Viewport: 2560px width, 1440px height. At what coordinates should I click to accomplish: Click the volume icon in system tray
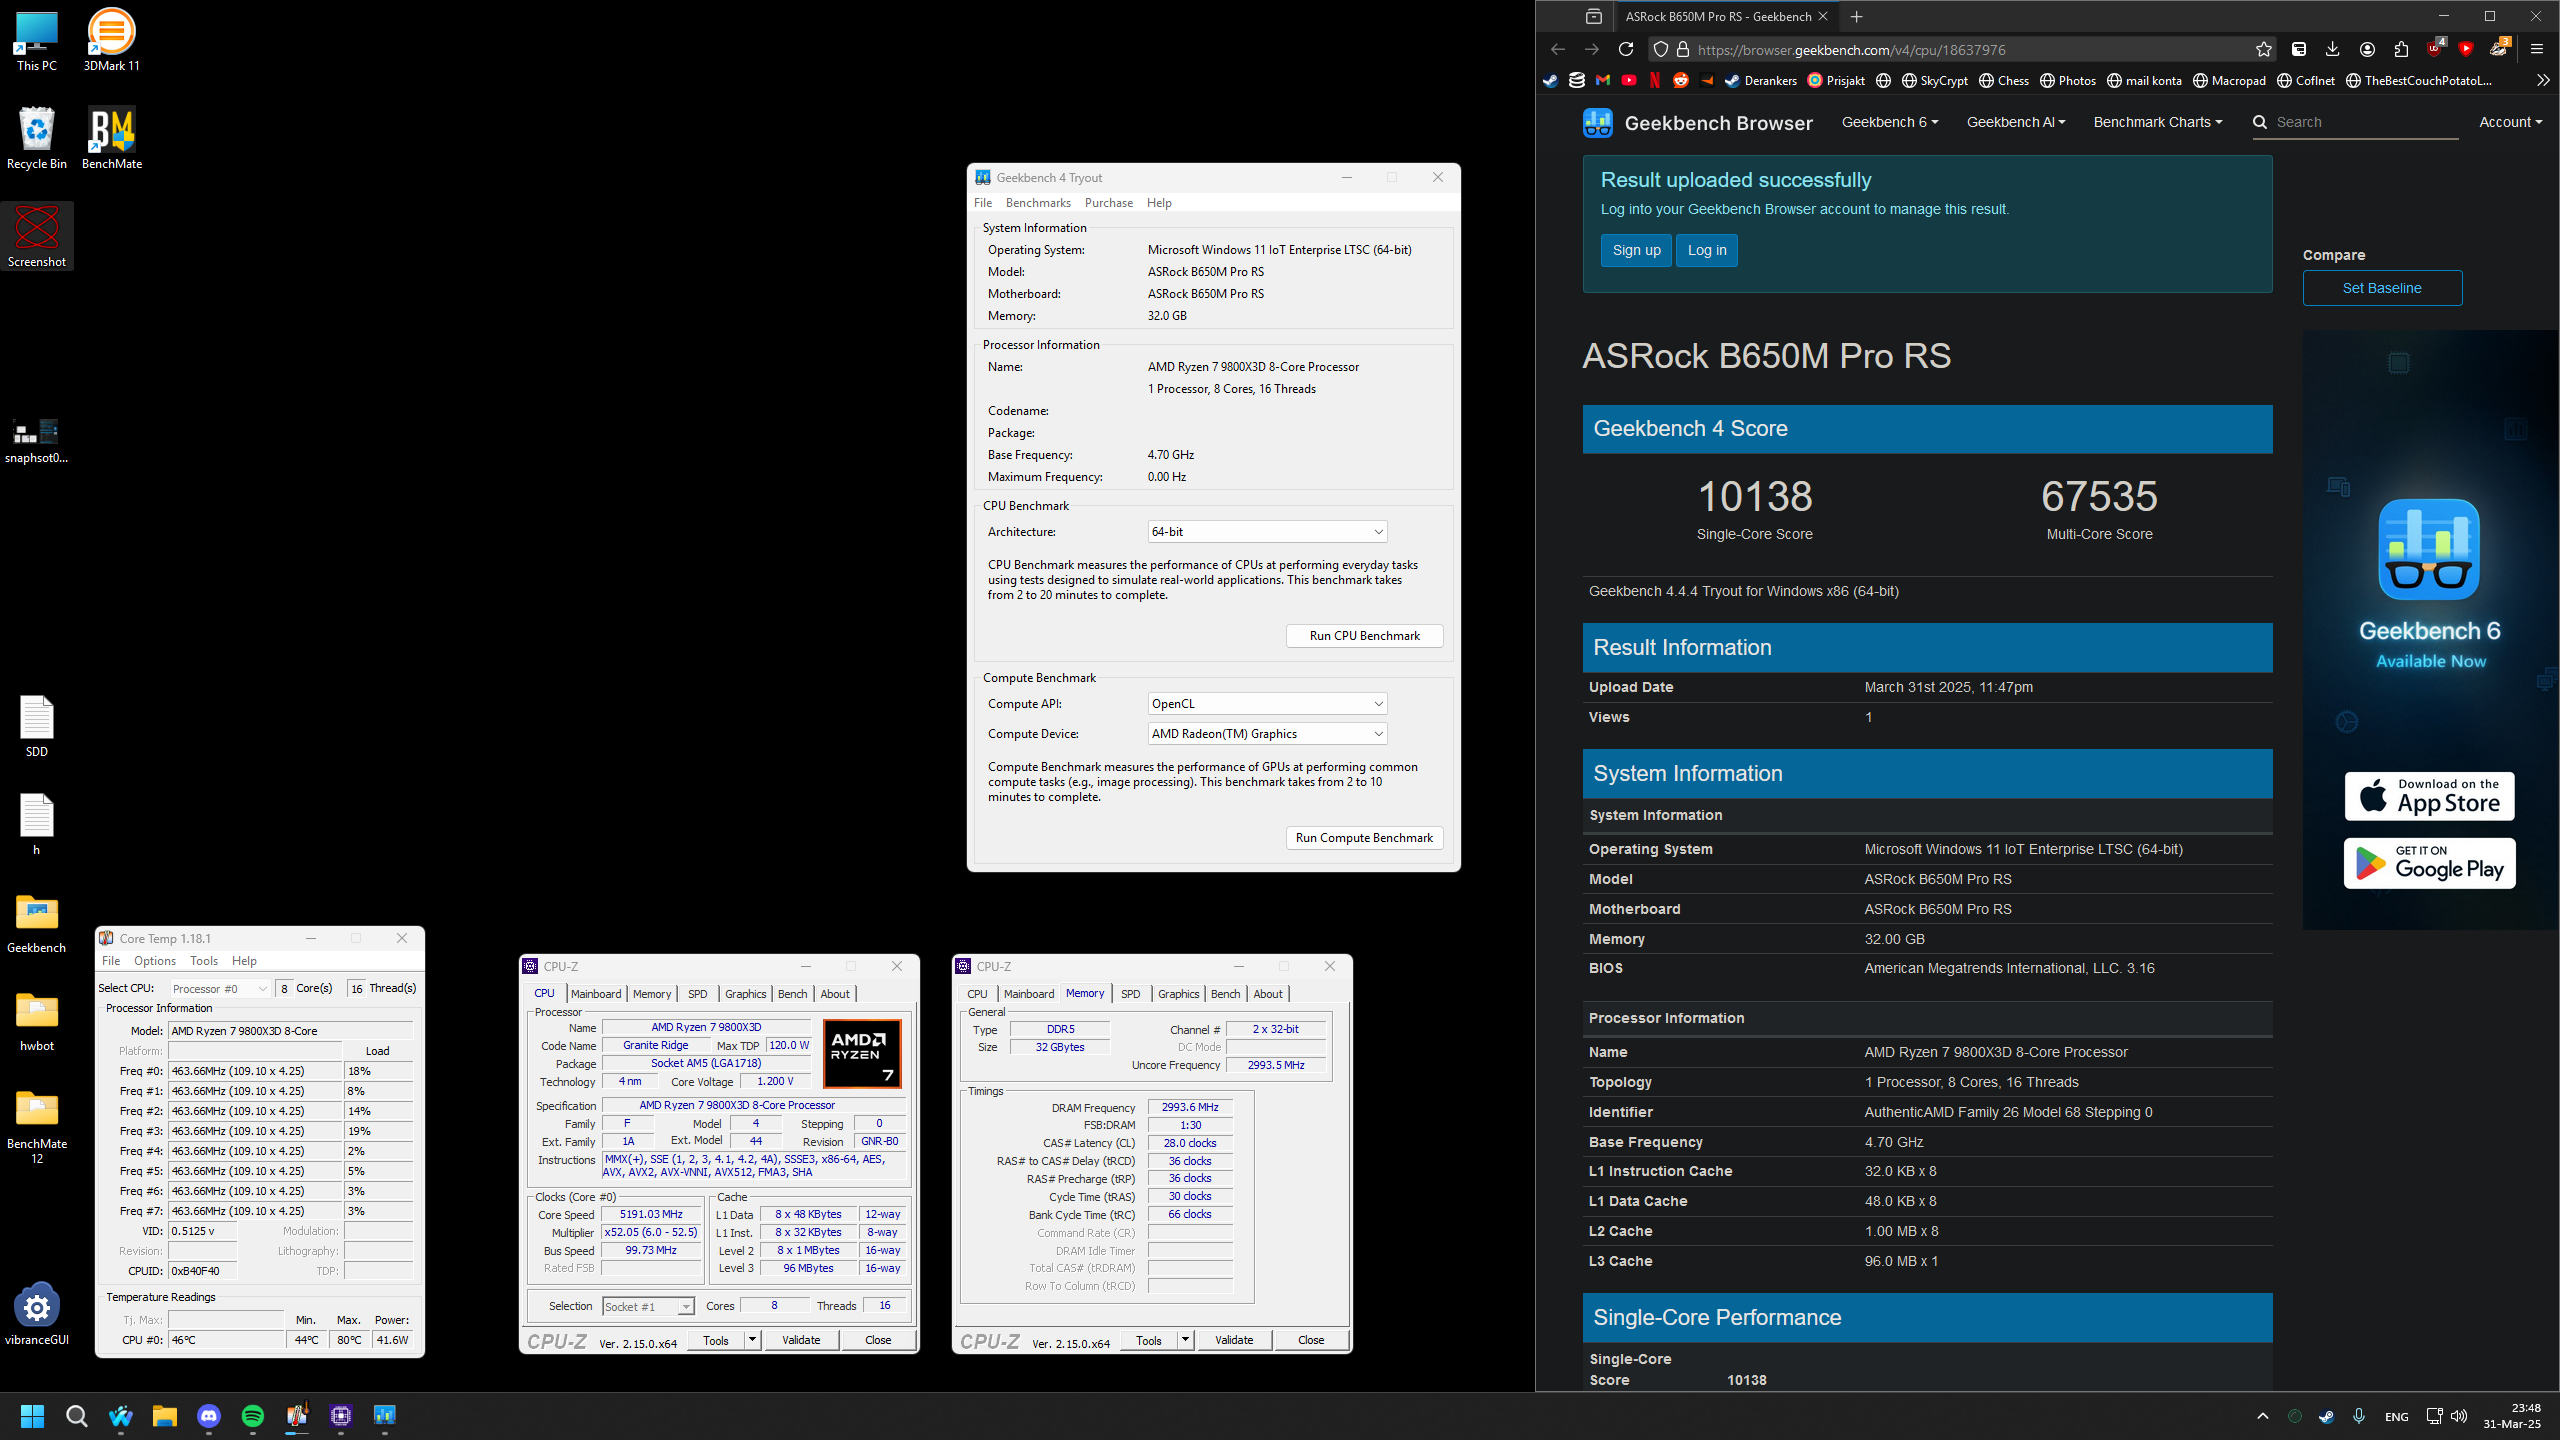pos(2459,1416)
